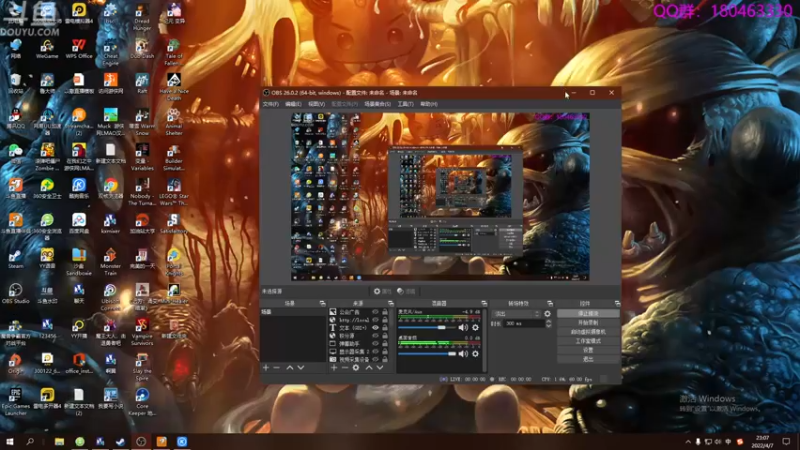
Task: Toggle lock on display capture 2 source
Action: tap(385, 352)
